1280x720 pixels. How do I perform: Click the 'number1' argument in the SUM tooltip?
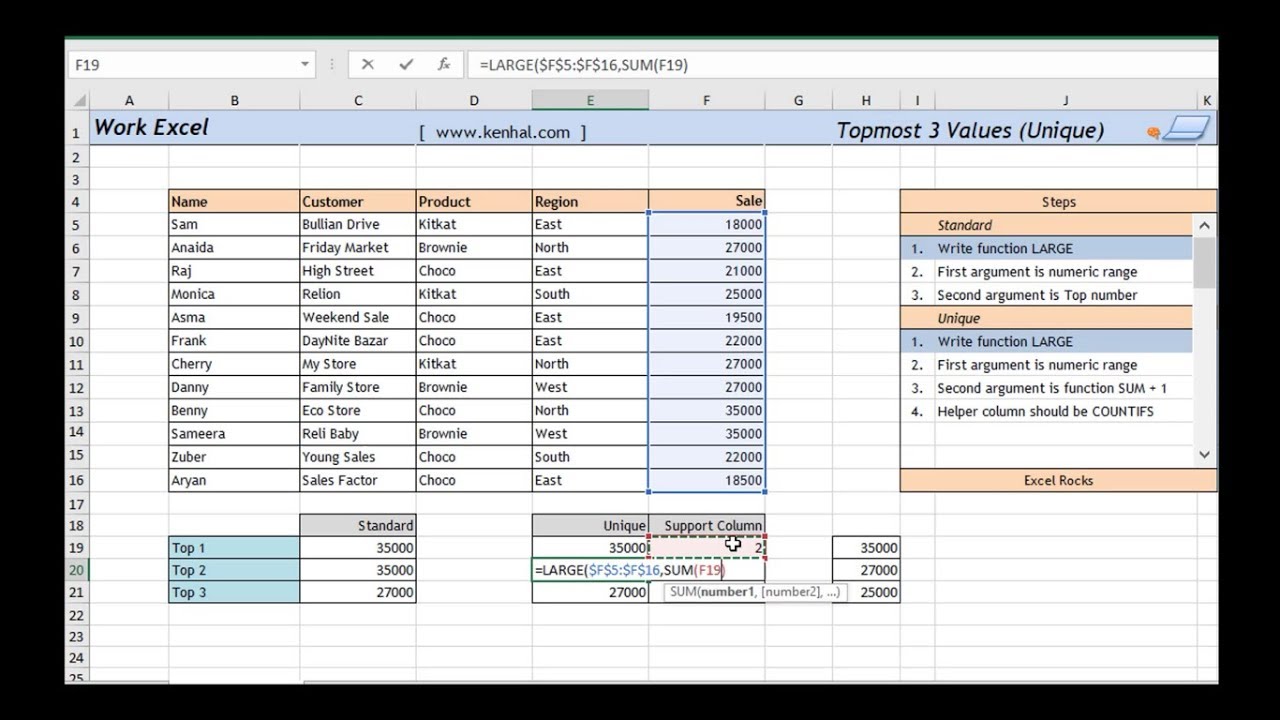click(x=727, y=592)
